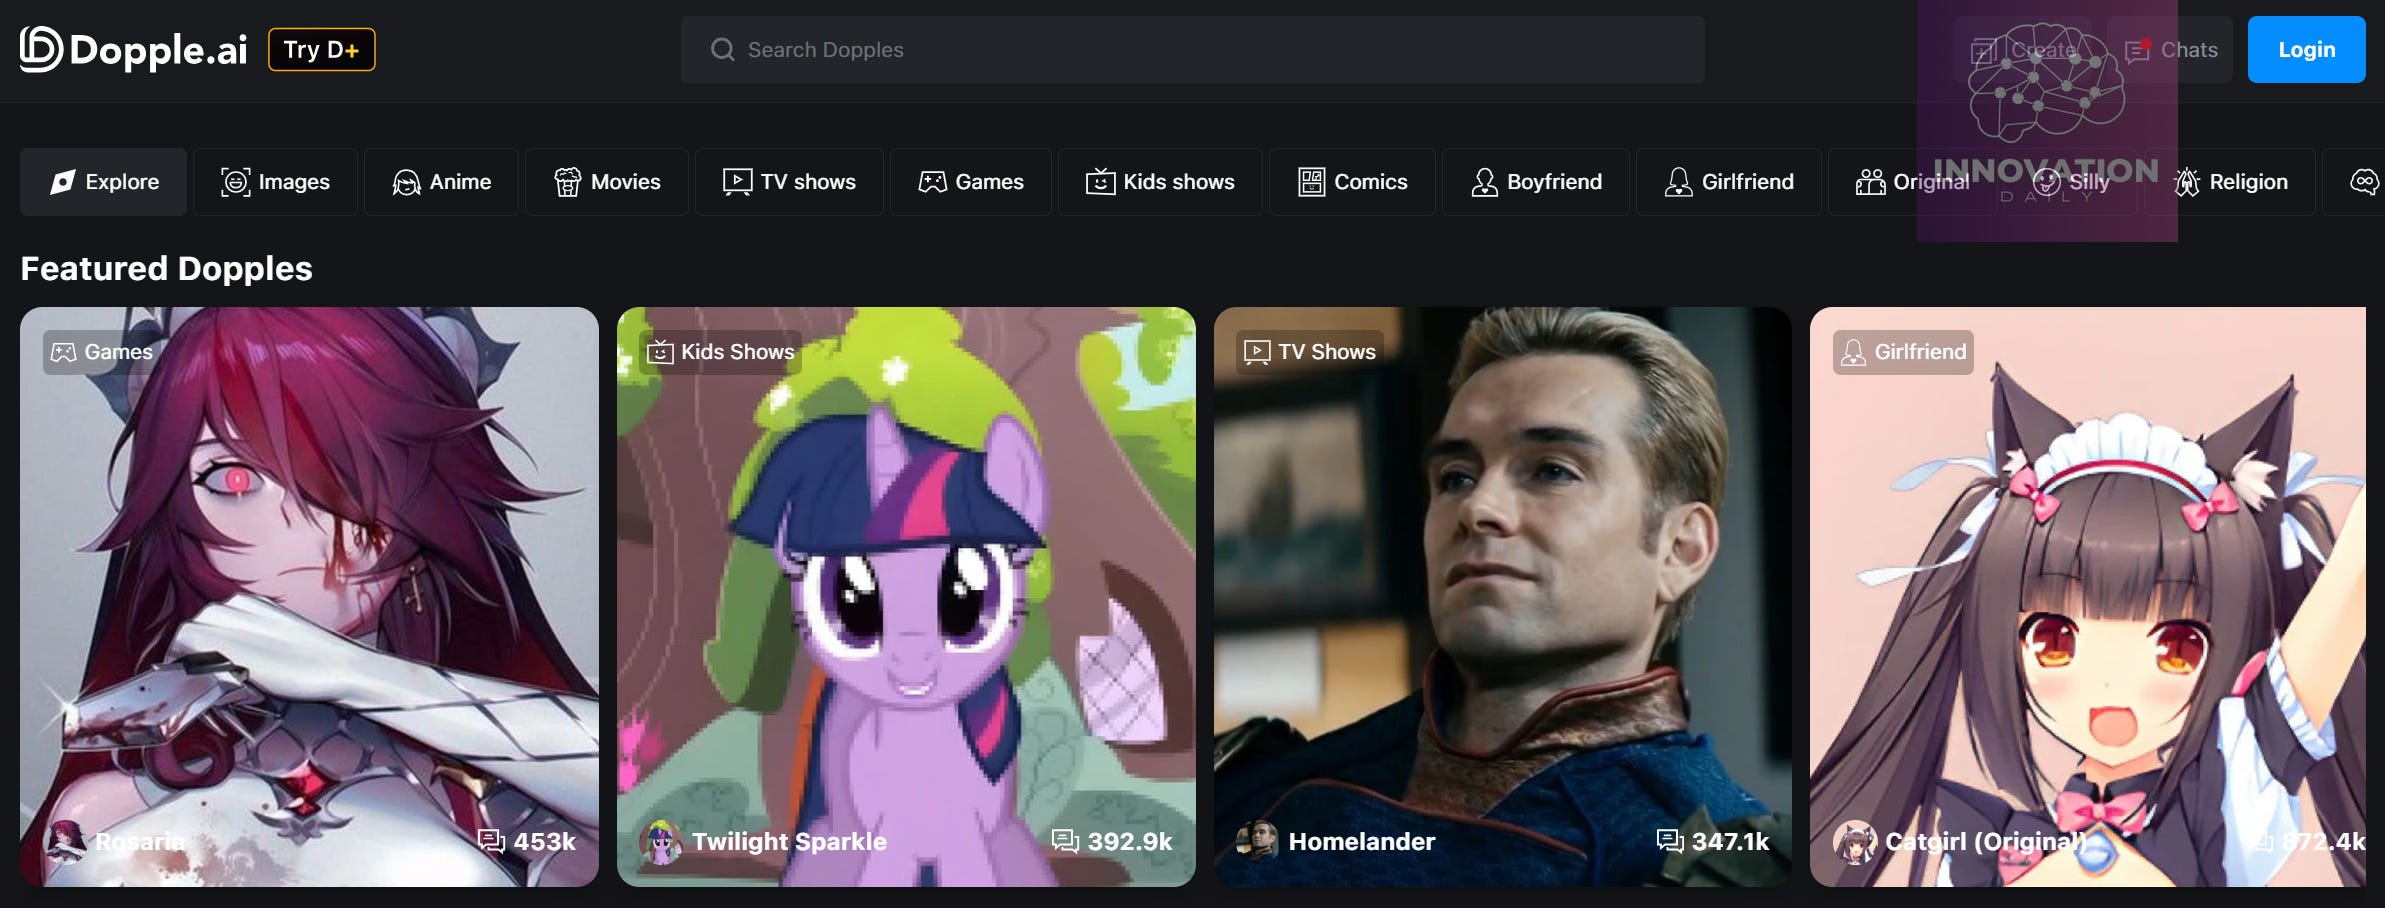Click the partially visible last category icon
This screenshot has width=2385, height=908.
[x=2364, y=182]
